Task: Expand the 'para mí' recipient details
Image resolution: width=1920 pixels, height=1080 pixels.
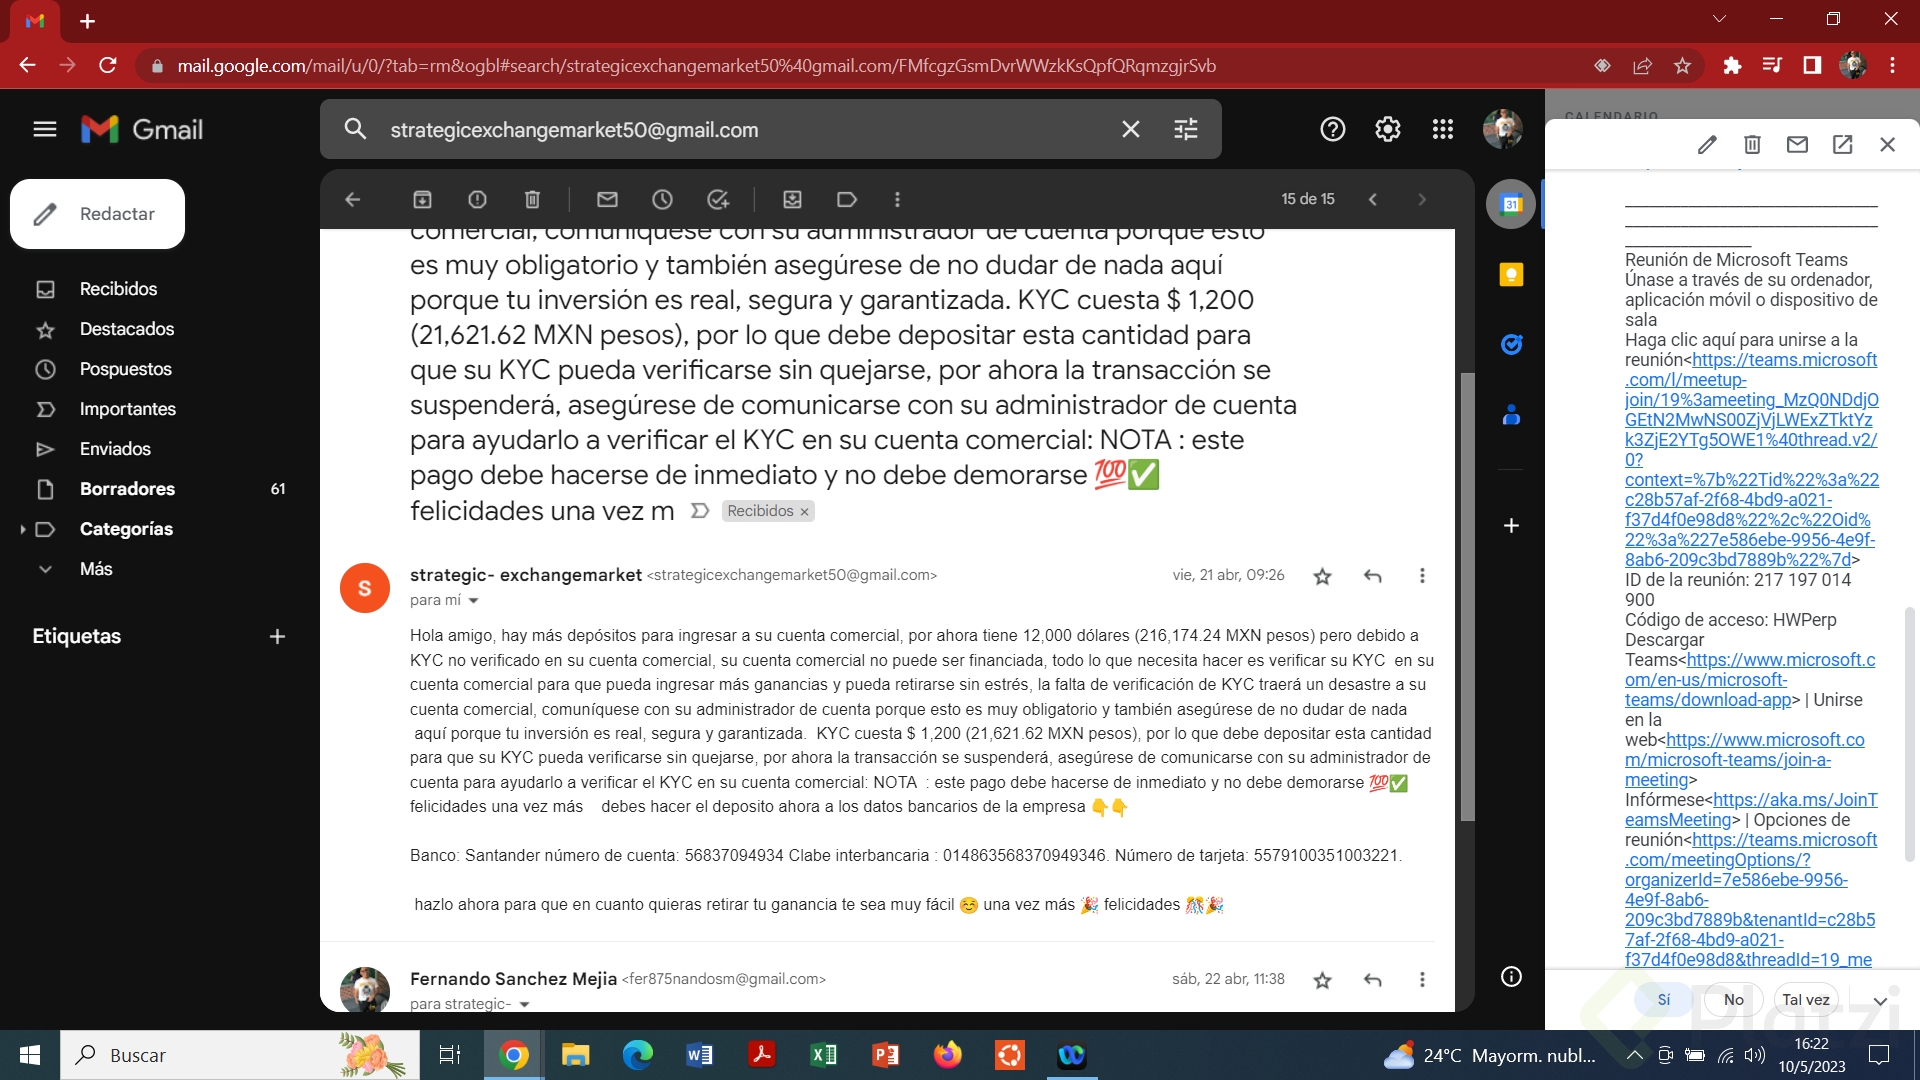Action: click(x=473, y=600)
